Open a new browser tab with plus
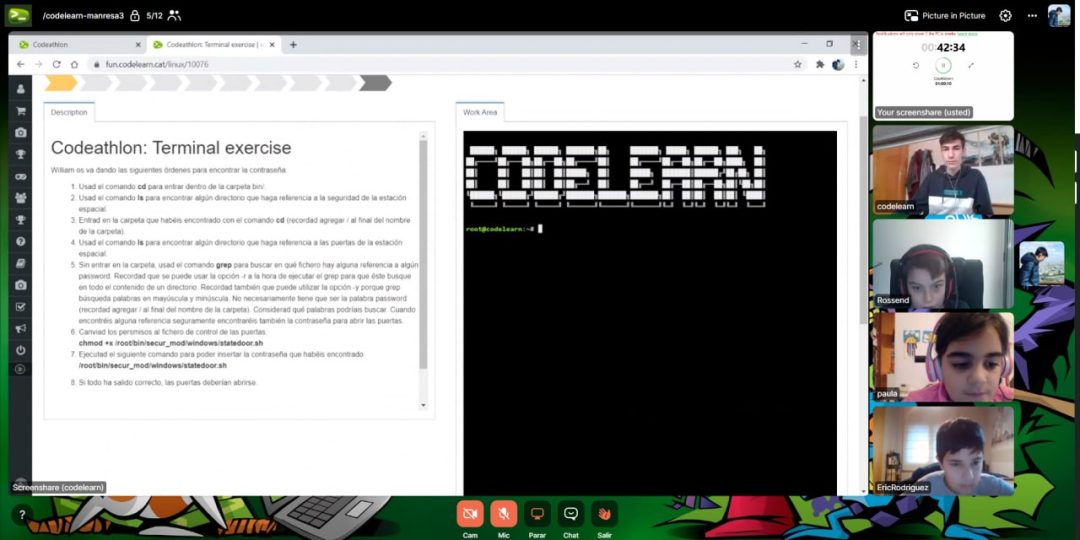1080x540 pixels. 293,45
